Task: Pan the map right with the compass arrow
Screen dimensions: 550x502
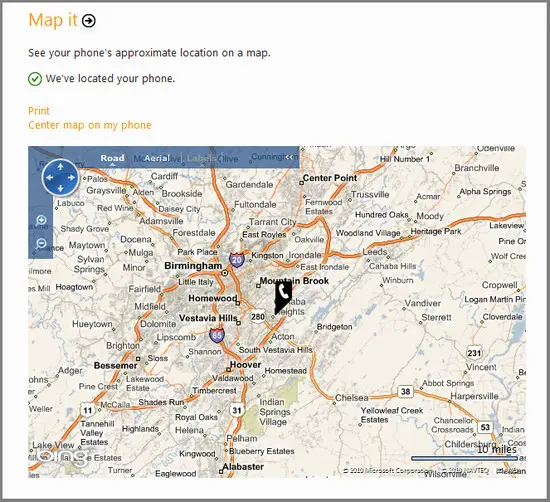Action: (x=72, y=178)
